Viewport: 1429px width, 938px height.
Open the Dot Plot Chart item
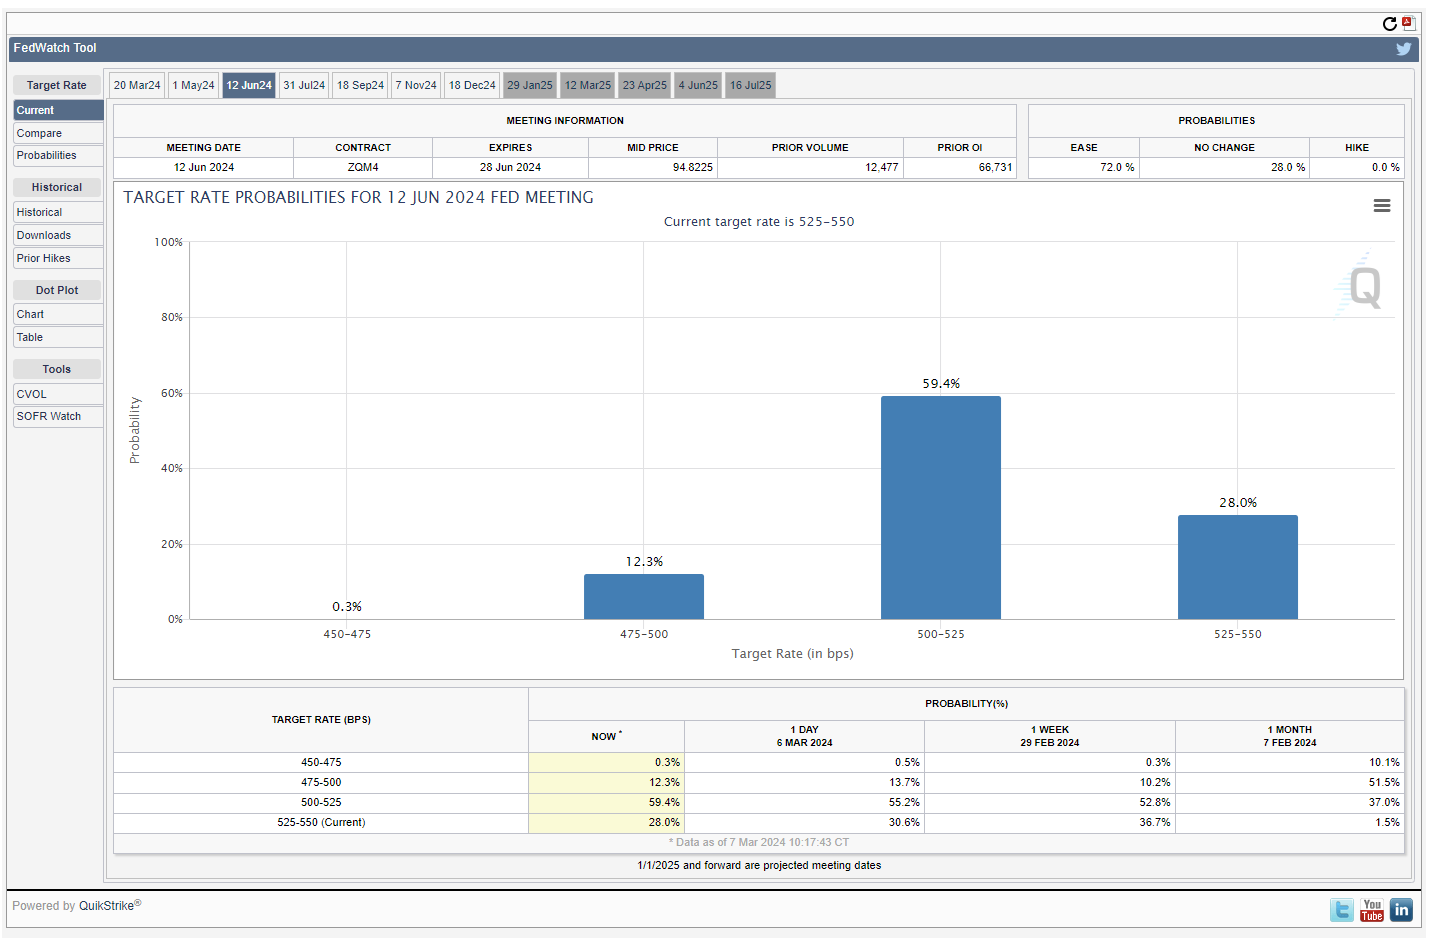point(30,314)
